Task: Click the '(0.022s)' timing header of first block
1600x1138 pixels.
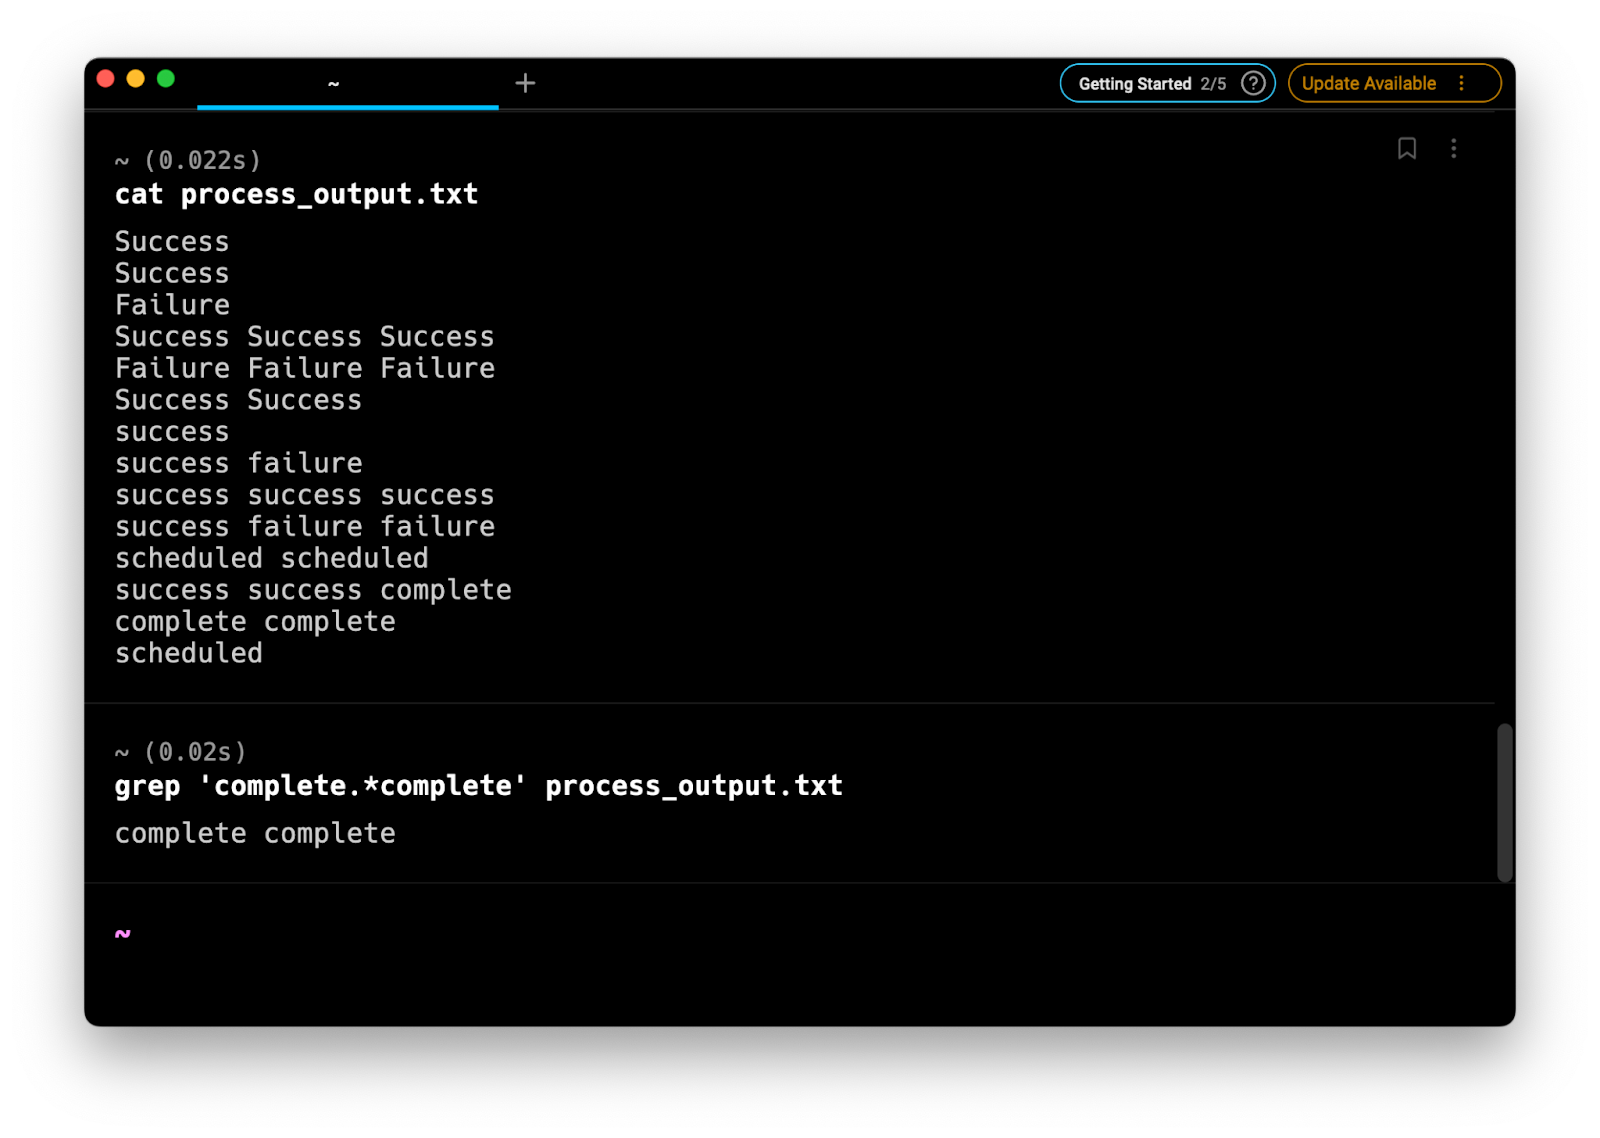Action: (x=202, y=160)
